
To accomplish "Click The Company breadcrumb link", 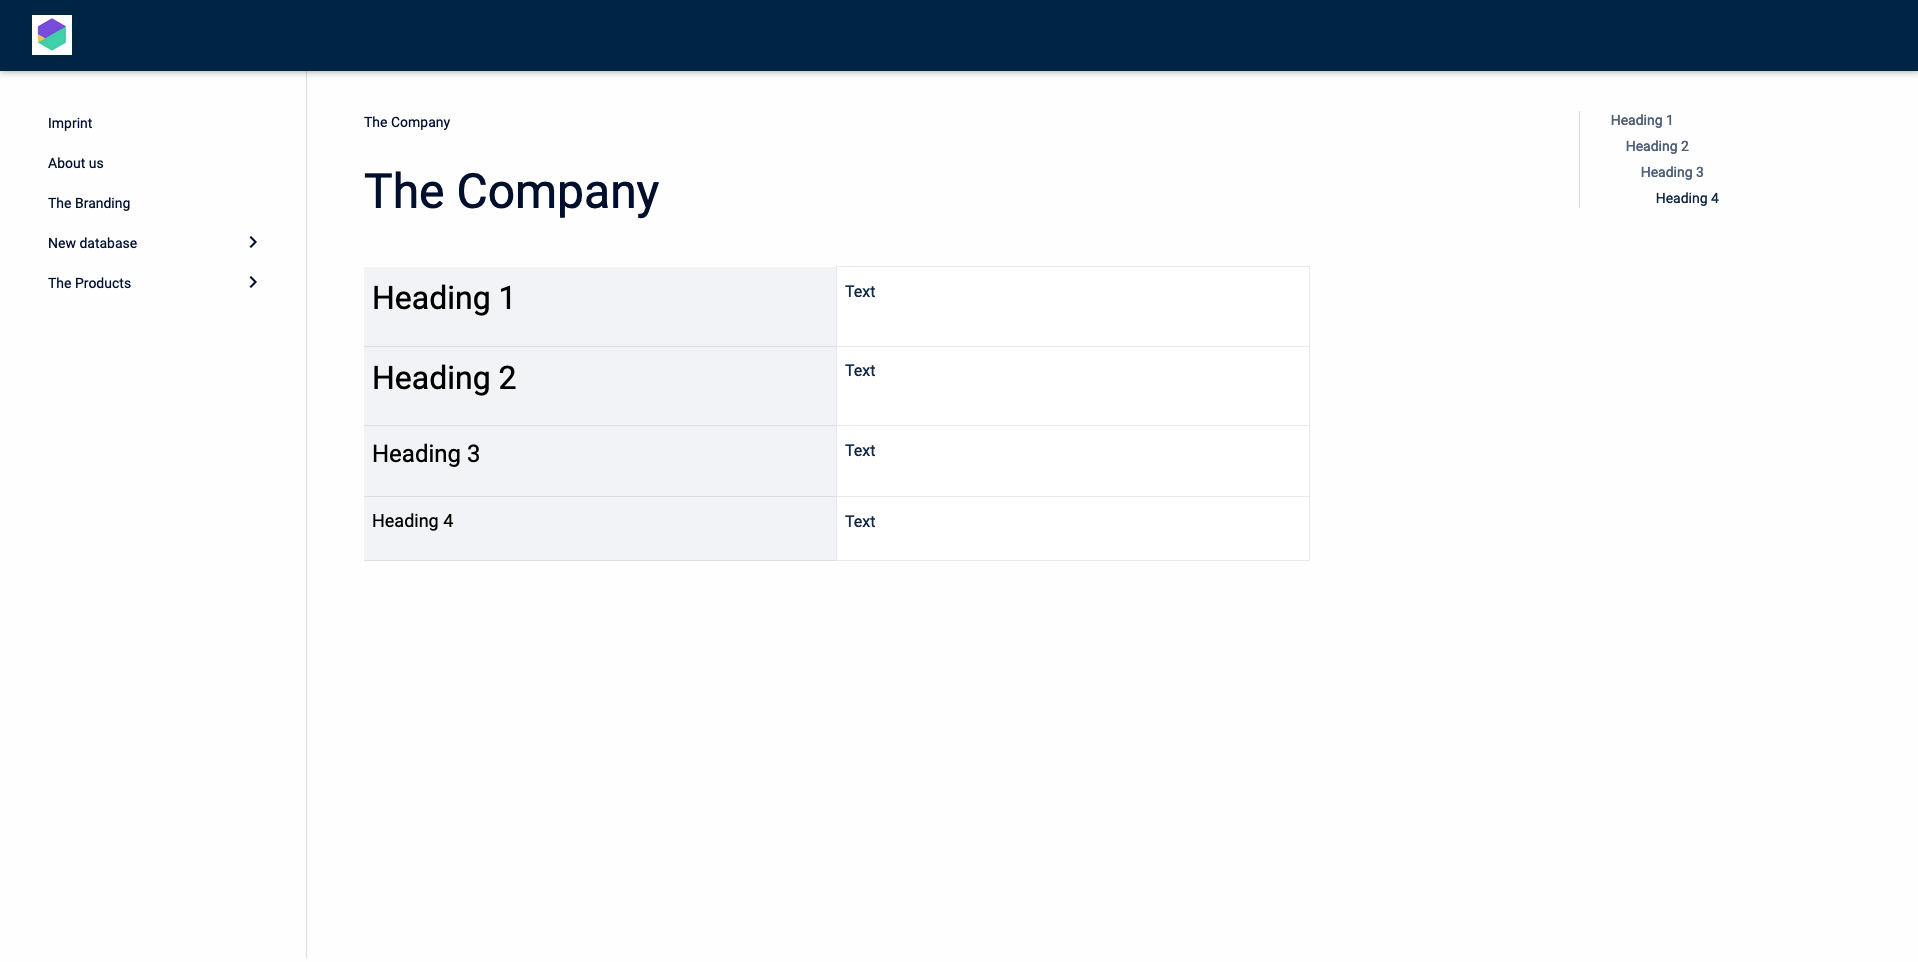I will 407,122.
